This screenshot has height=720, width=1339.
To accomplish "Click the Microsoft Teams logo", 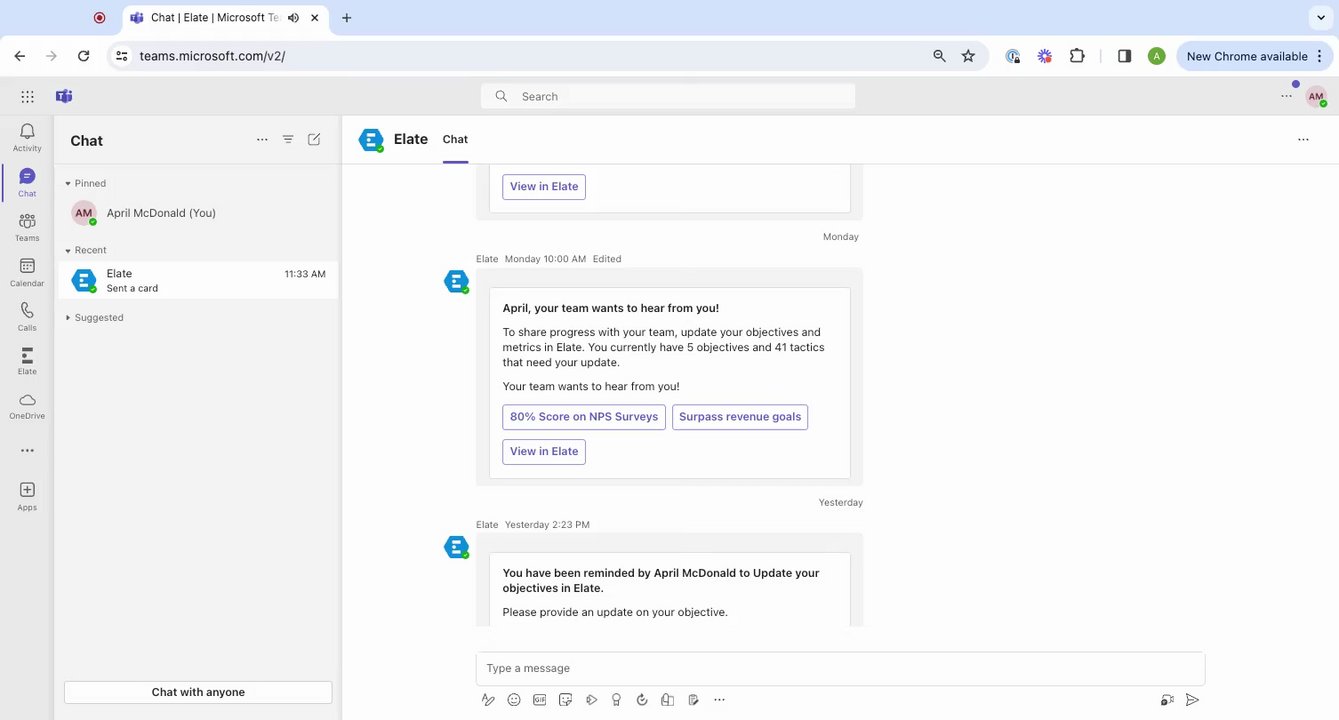I will pos(64,97).
